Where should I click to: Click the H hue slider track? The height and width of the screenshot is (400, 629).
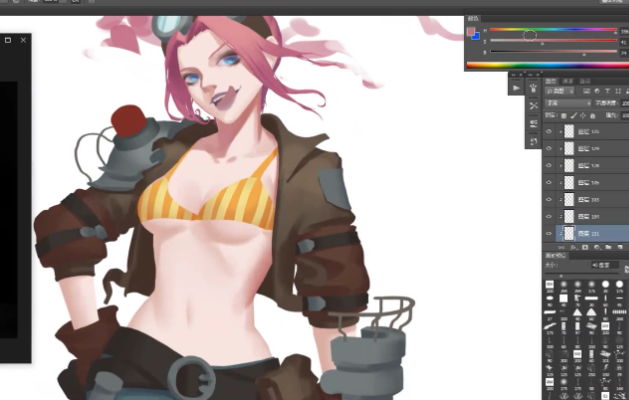click(x=553, y=29)
